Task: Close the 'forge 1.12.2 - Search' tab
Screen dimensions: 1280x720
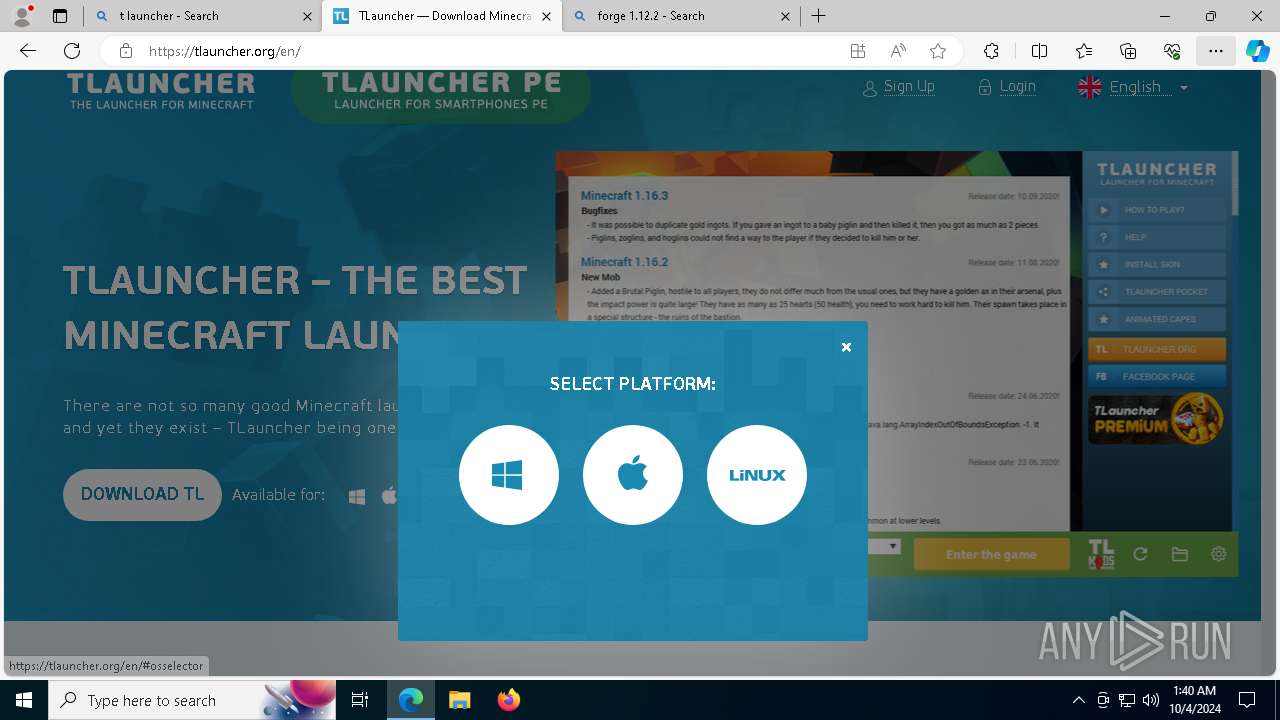Action: [785, 16]
